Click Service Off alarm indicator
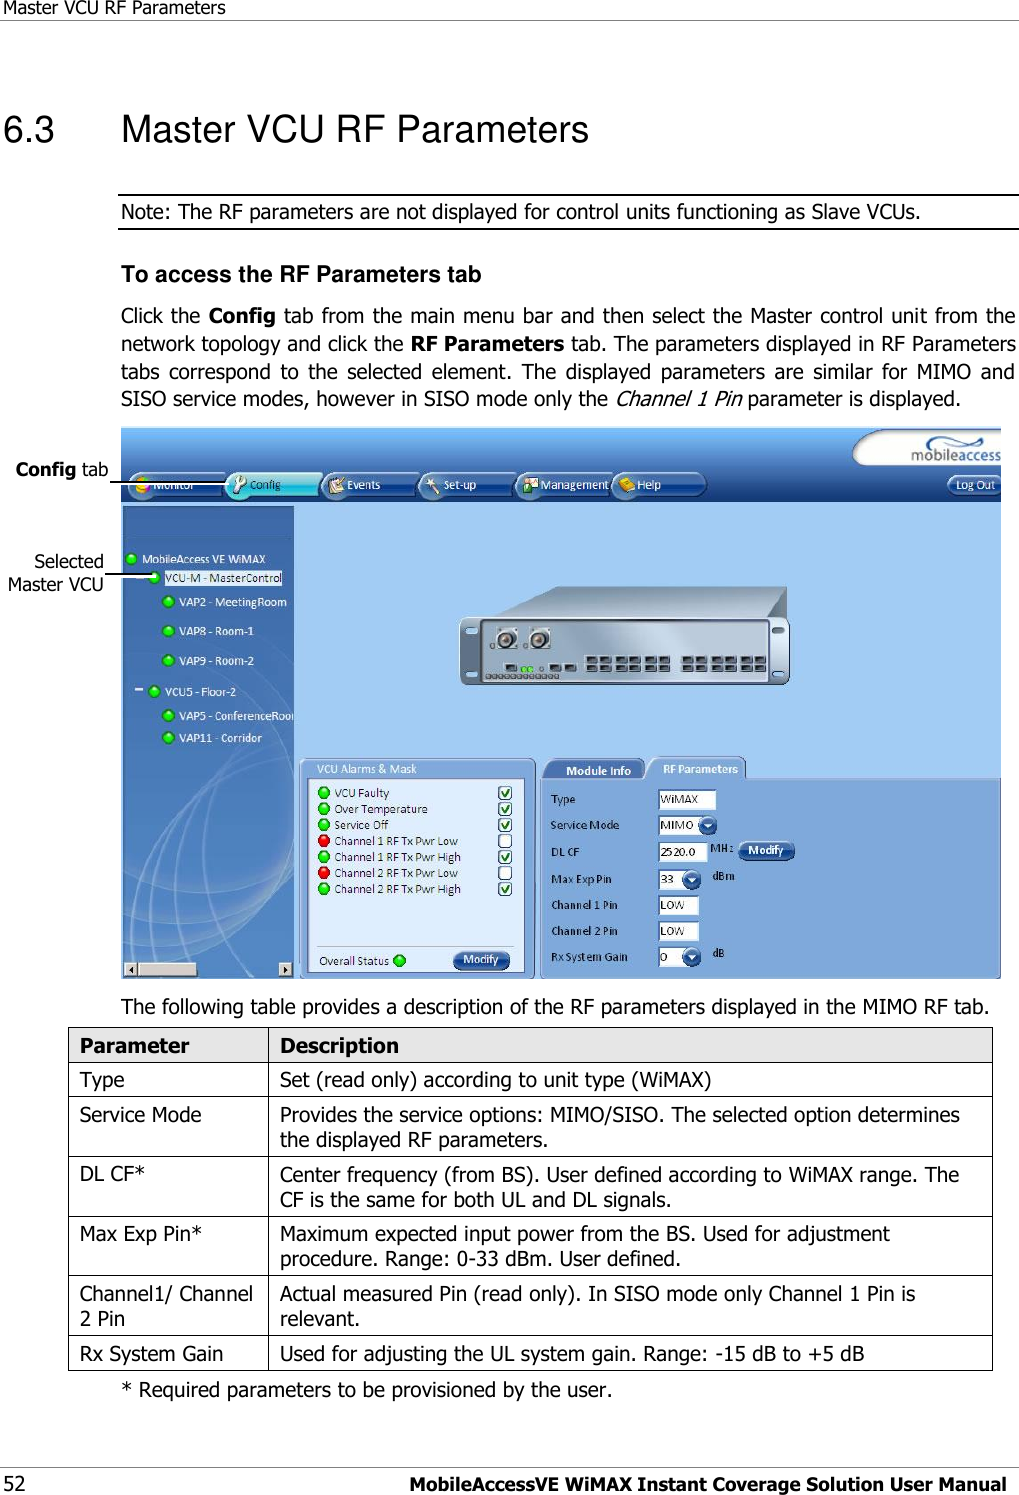 tap(324, 825)
